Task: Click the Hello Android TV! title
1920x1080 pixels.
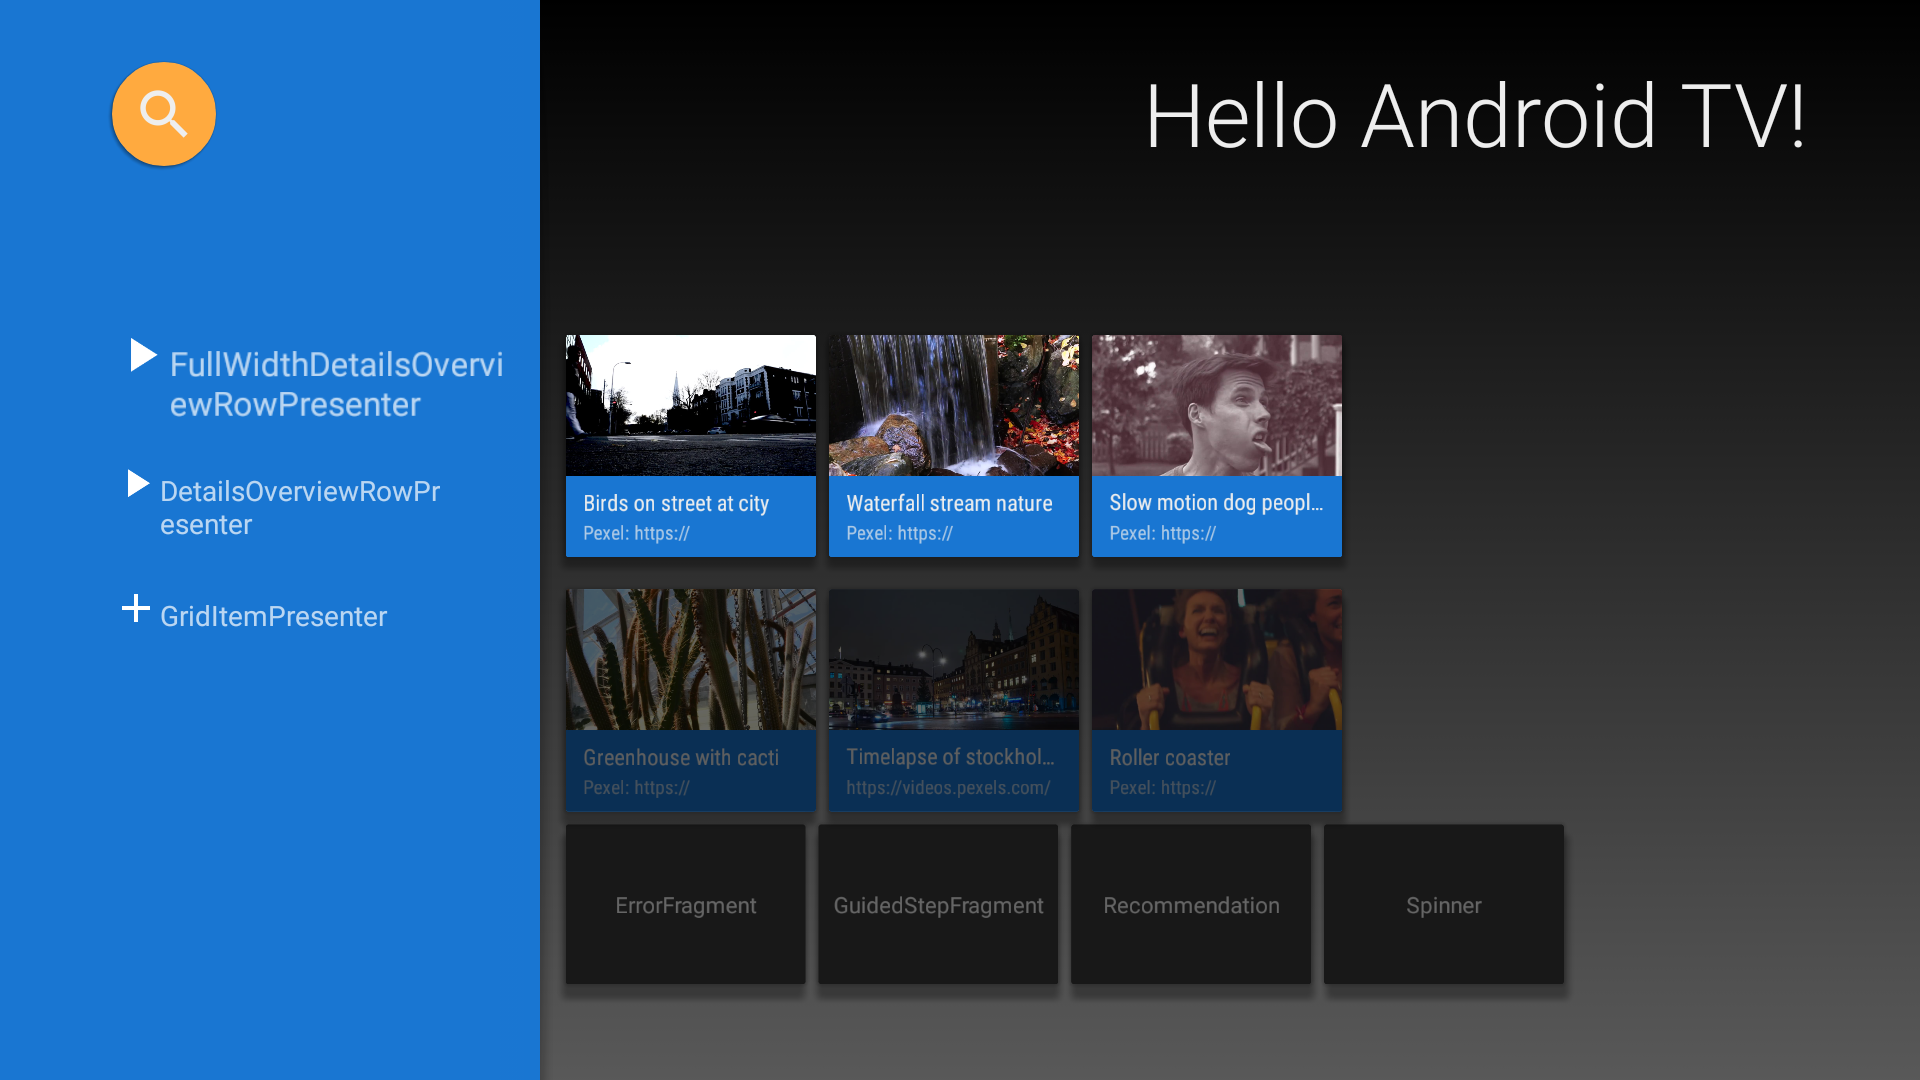Action: click(x=1477, y=117)
